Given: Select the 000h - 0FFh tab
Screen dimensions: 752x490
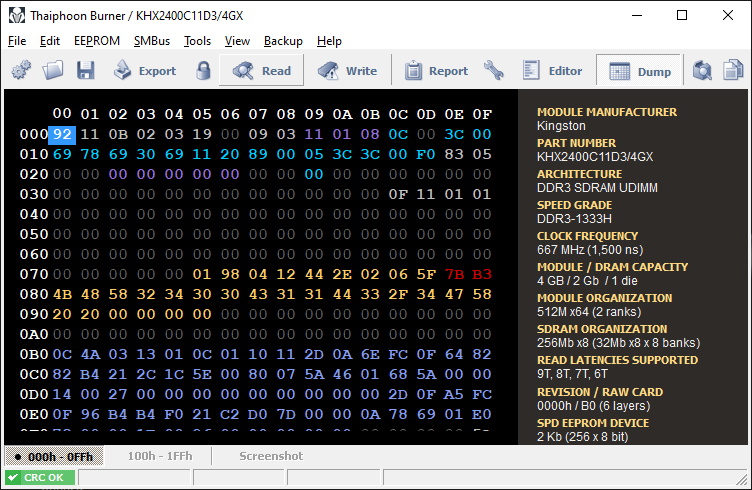Looking at the screenshot, I should pyautogui.click(x=54, y=456).
